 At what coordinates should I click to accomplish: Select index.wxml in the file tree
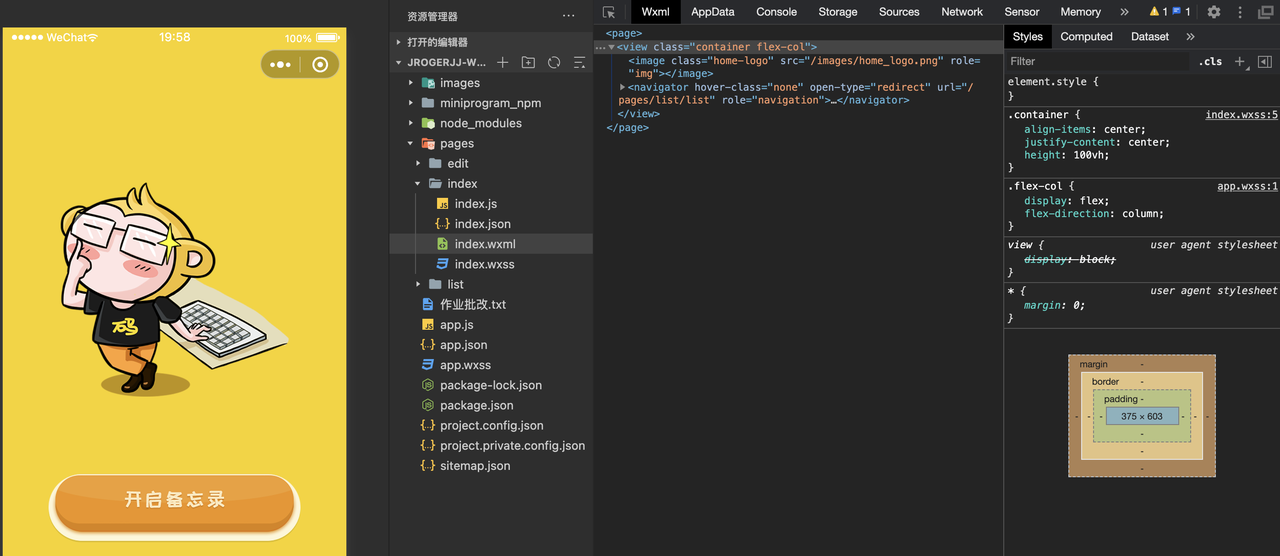click(491, 244)
